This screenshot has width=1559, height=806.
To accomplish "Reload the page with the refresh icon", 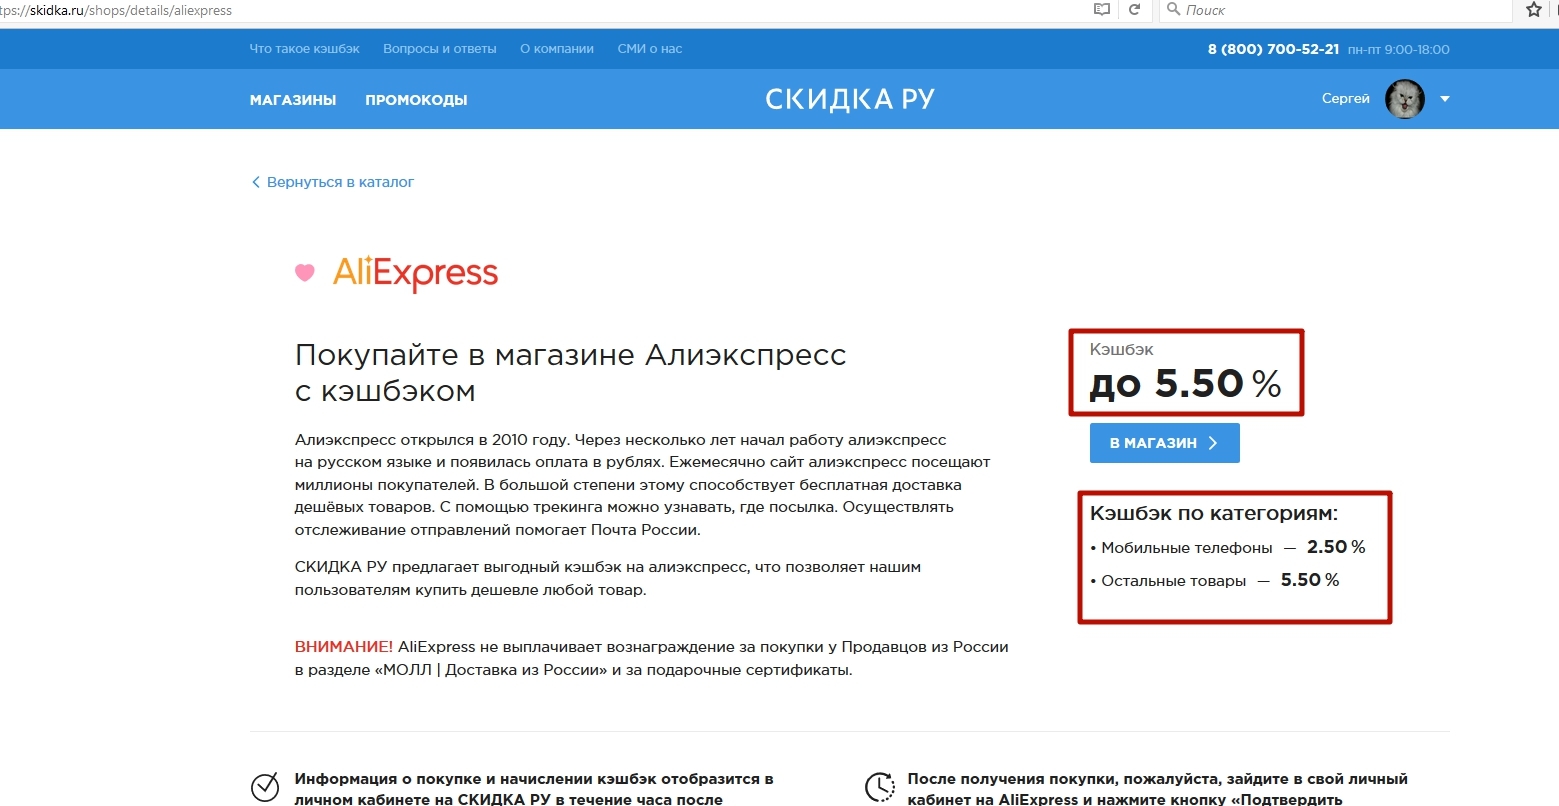I will coord(1134,9).
